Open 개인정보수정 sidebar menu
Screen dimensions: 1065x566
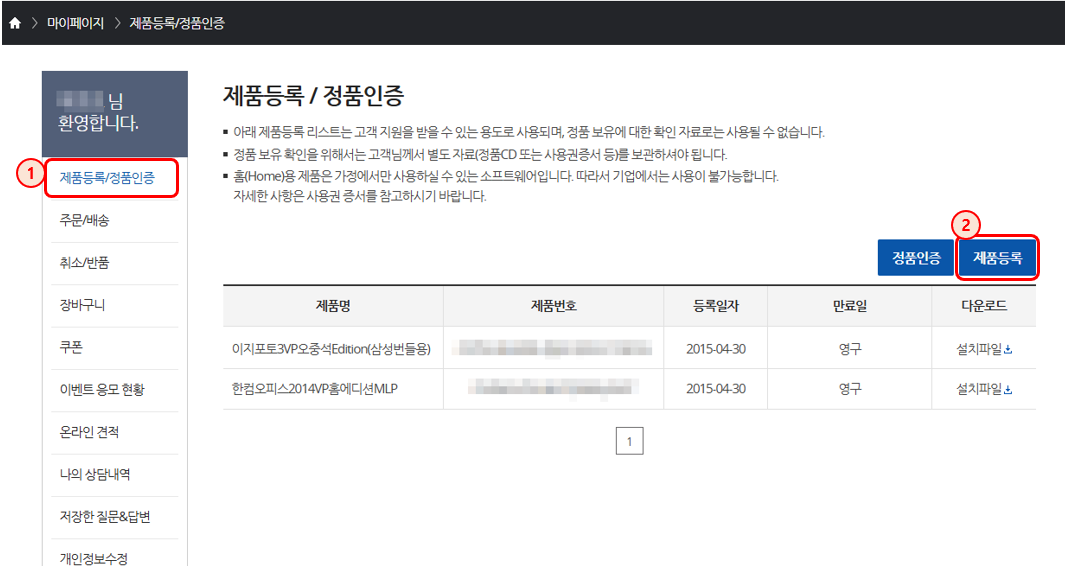(94, 558)
